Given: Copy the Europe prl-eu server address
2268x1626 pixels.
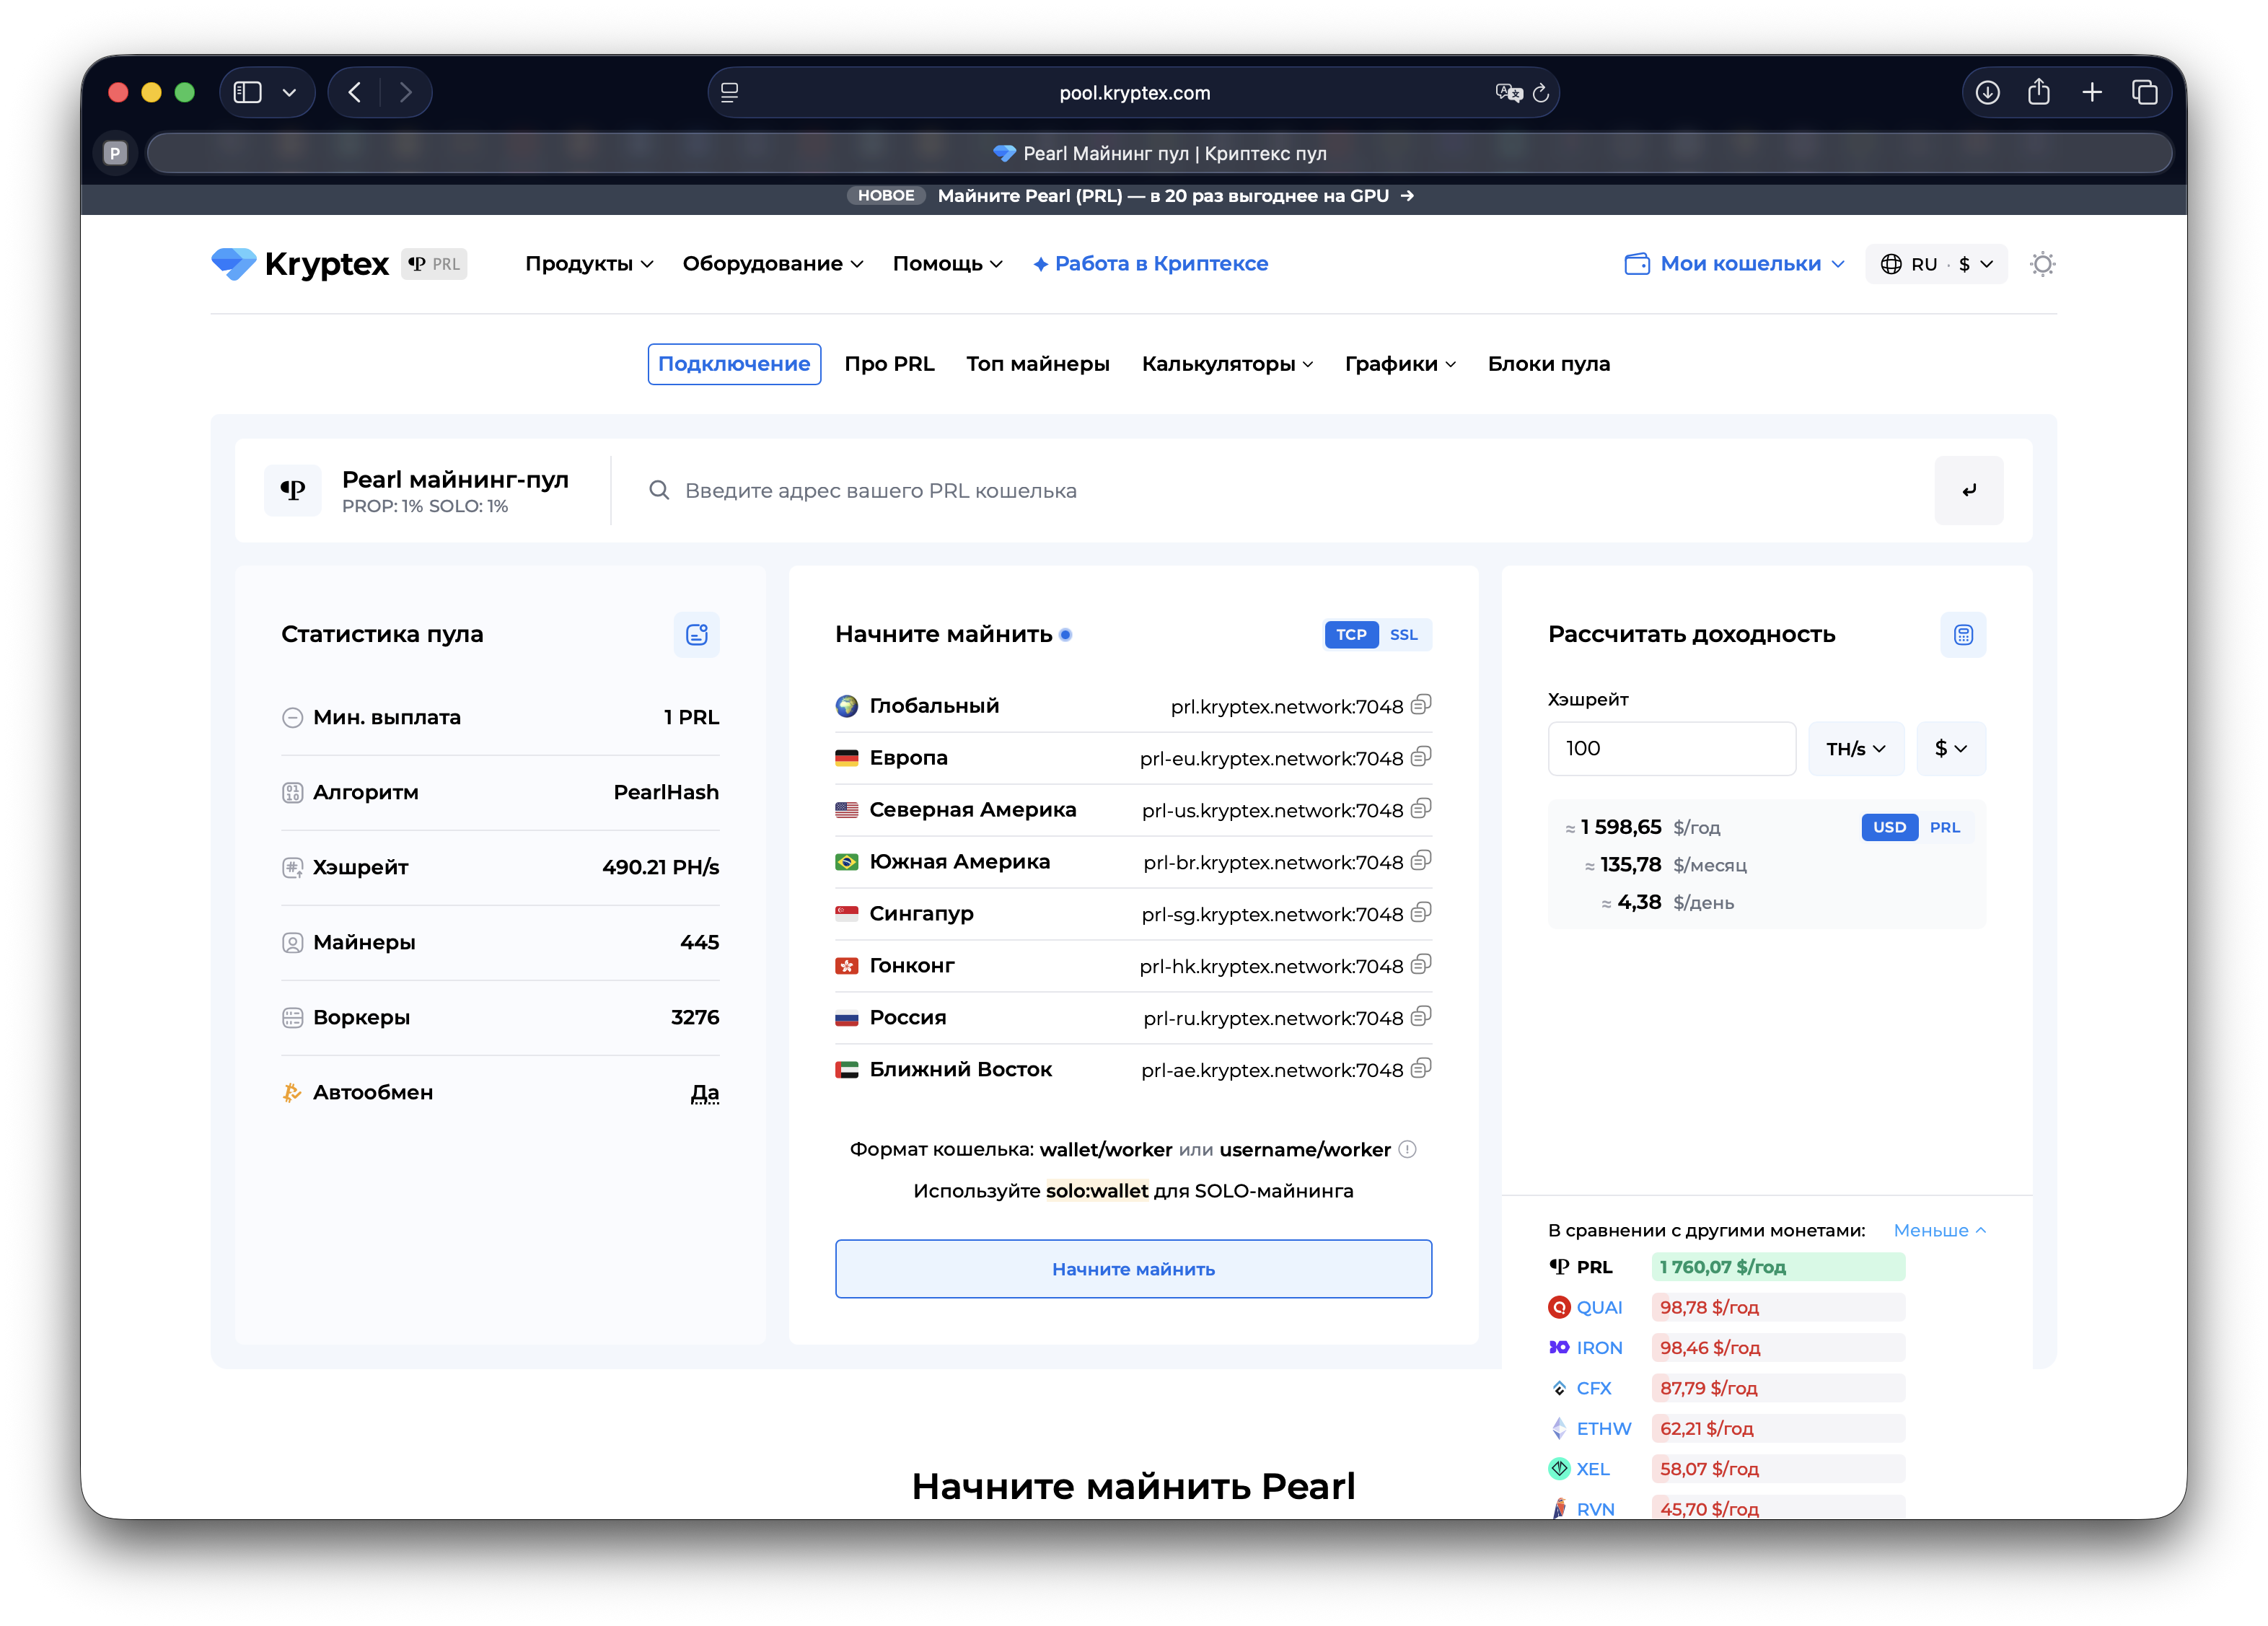Looking at the screenshot, I should coord(1421,757).
